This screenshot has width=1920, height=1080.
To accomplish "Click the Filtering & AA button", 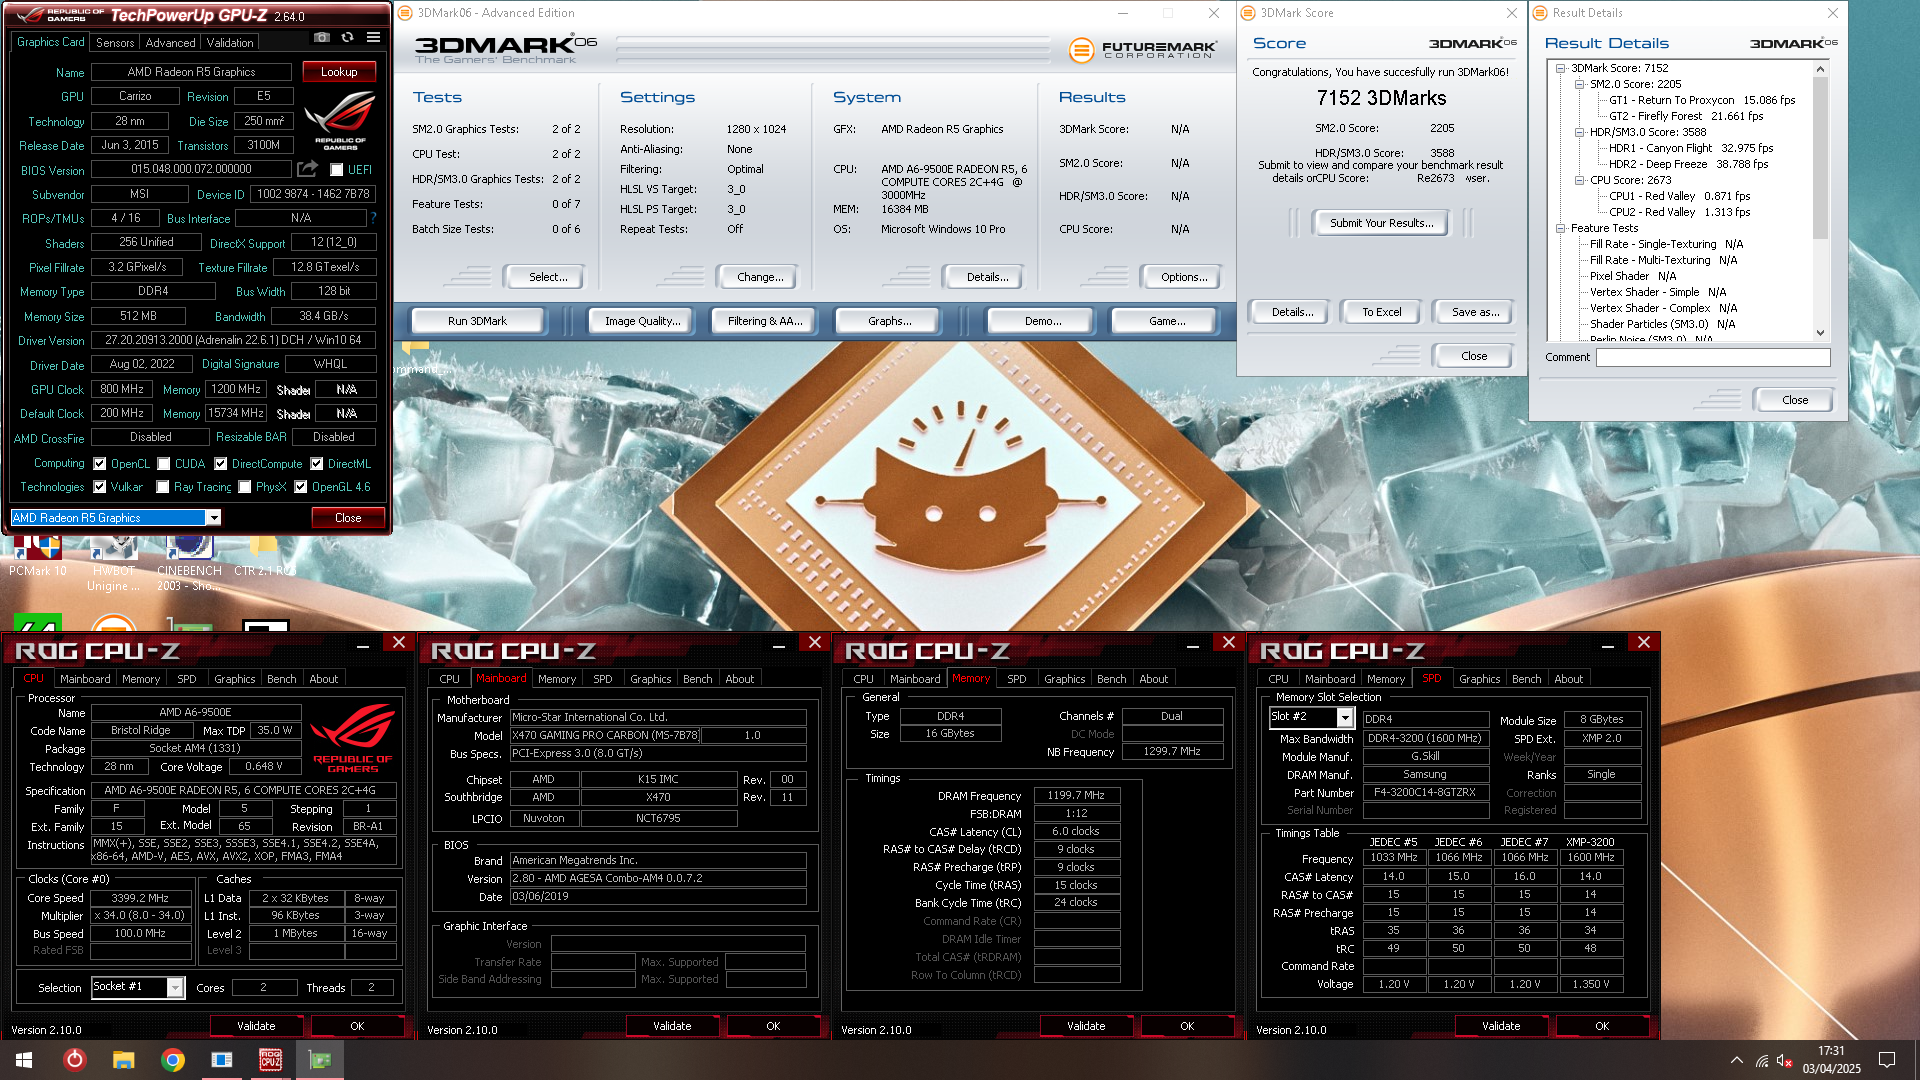I will click(765, 321).
